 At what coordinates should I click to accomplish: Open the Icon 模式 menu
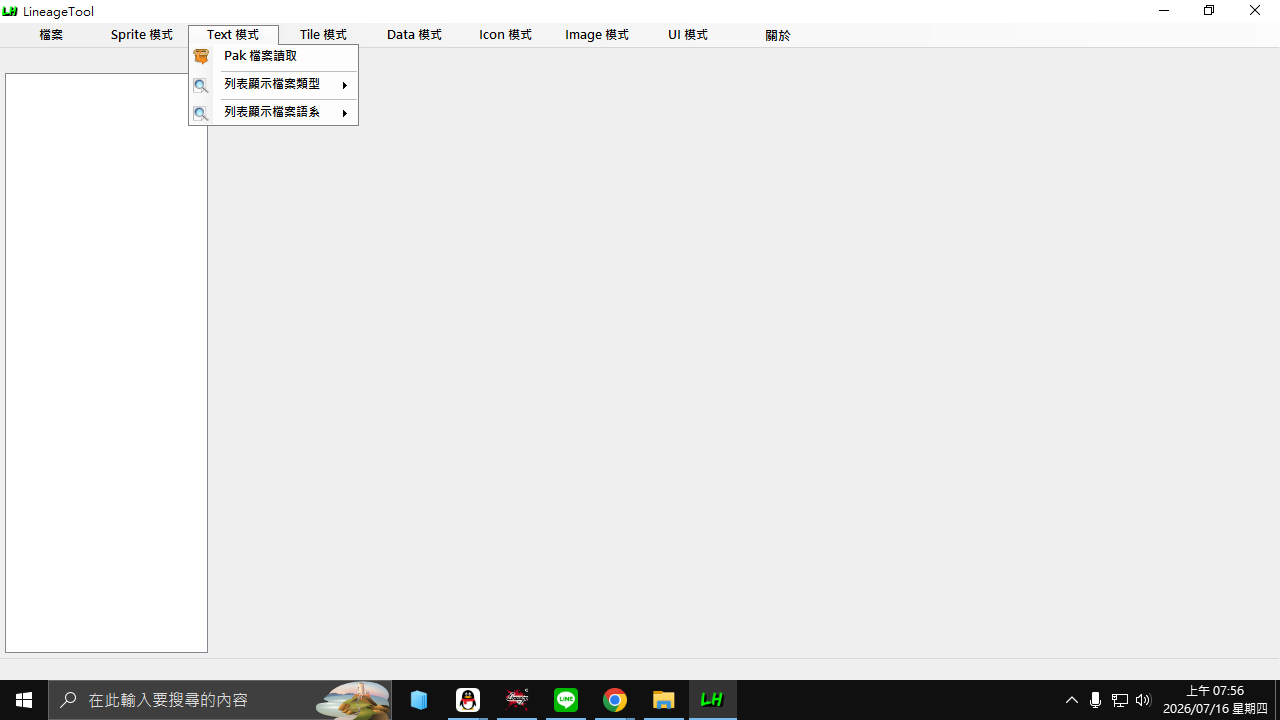pos(505,35)
